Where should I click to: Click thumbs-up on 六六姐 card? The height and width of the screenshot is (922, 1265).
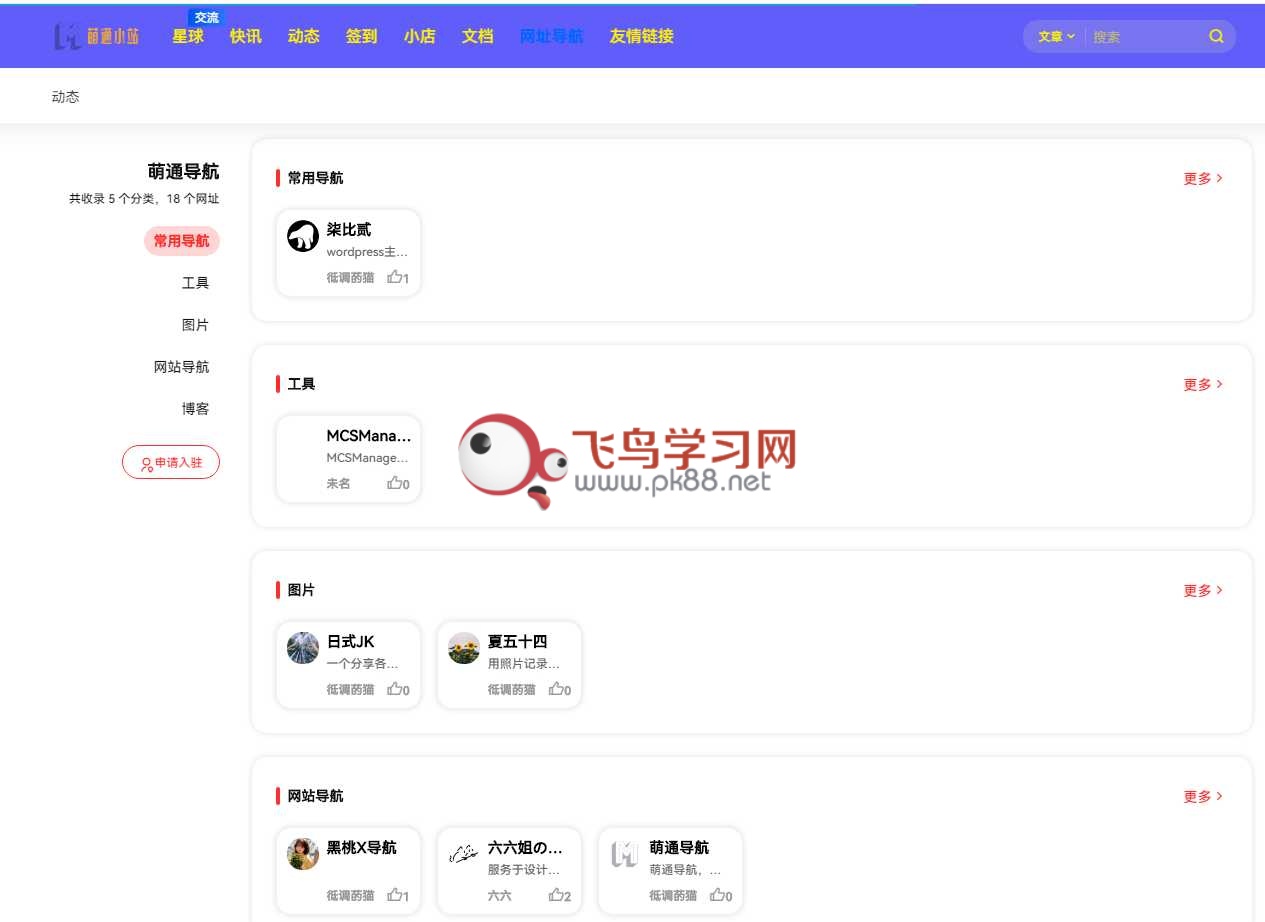click(x=558, y=896)
